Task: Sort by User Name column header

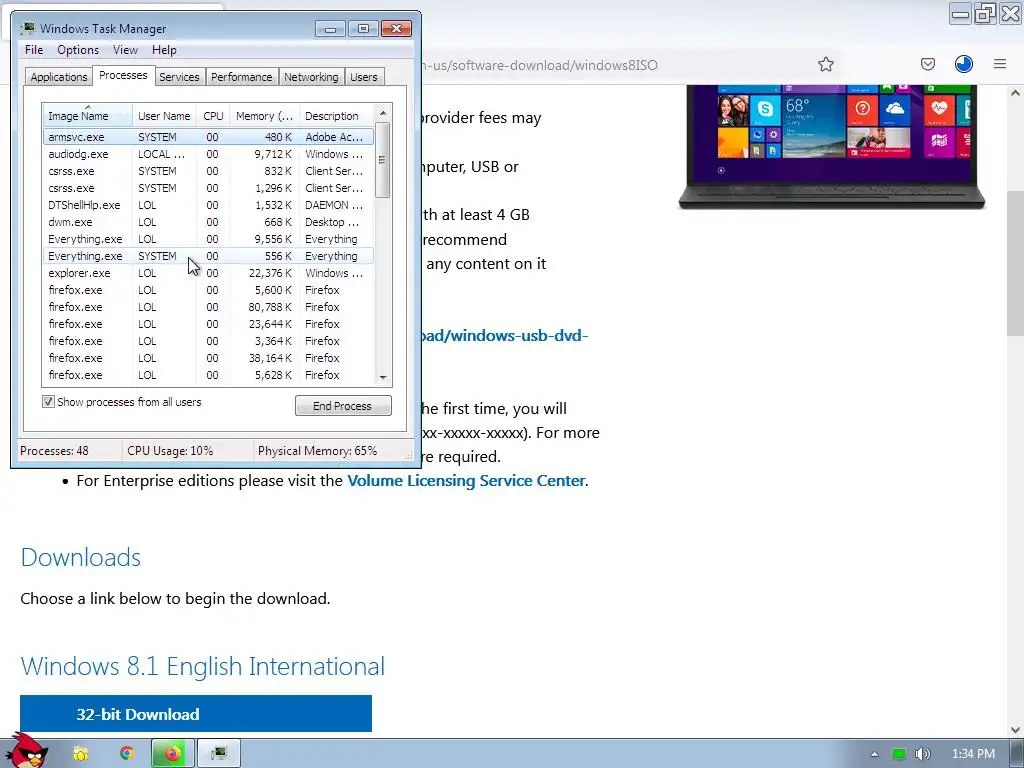Action: pos(164,116)
